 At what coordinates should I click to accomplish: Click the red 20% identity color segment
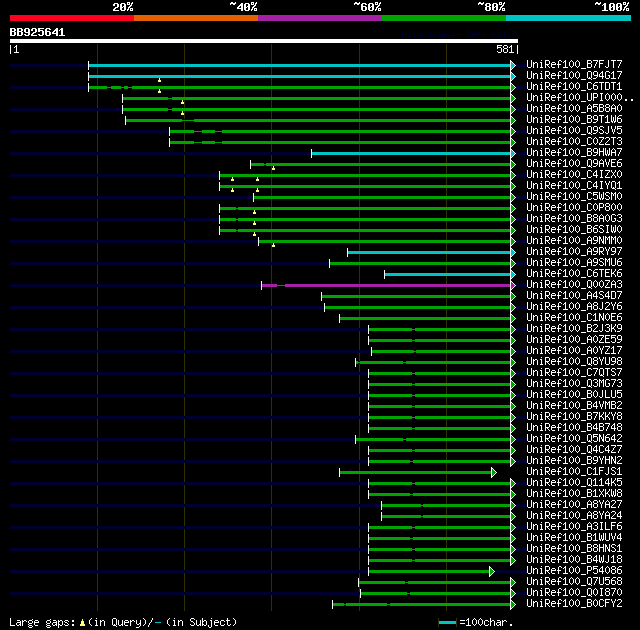[72, 18]
